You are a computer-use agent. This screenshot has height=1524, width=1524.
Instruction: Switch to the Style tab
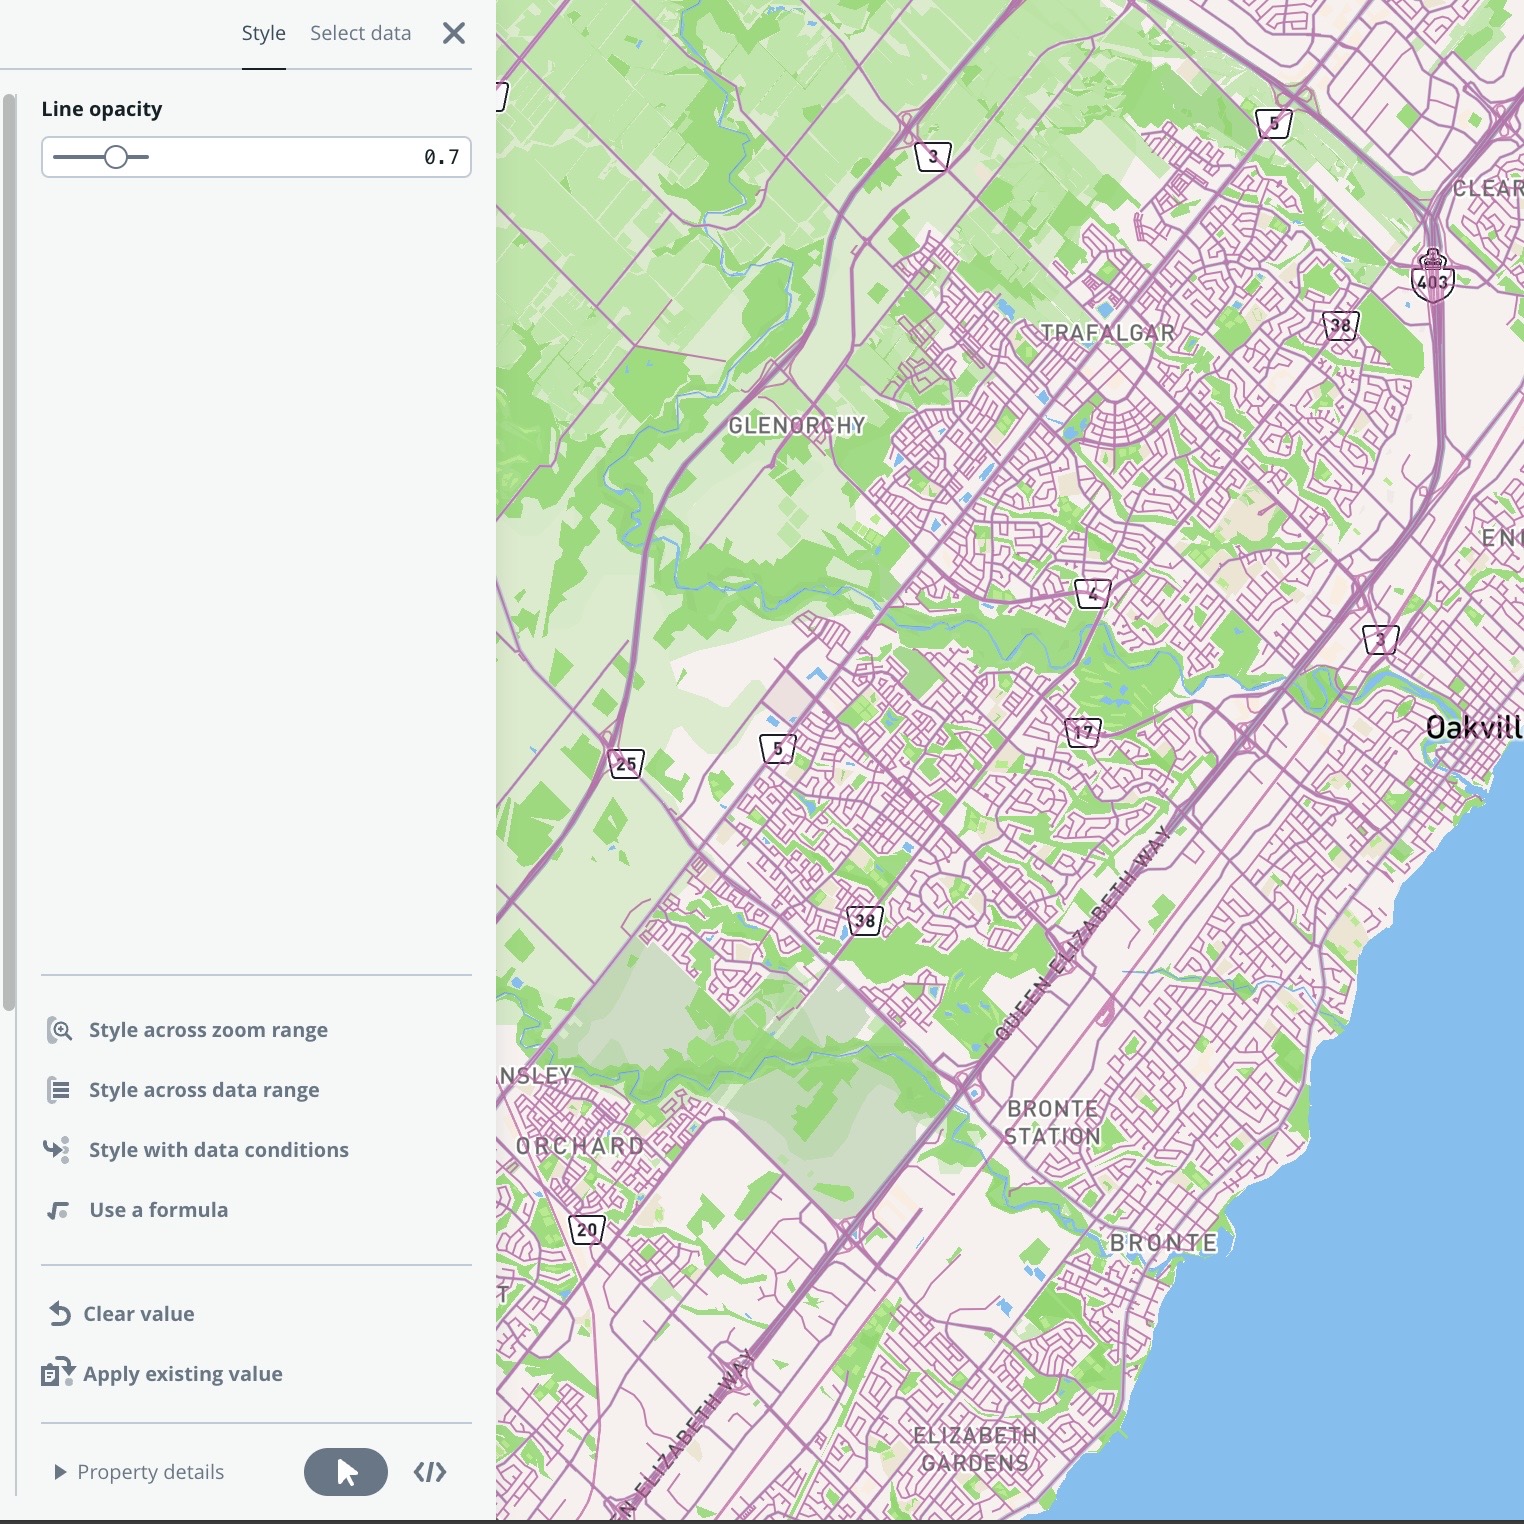263,32
